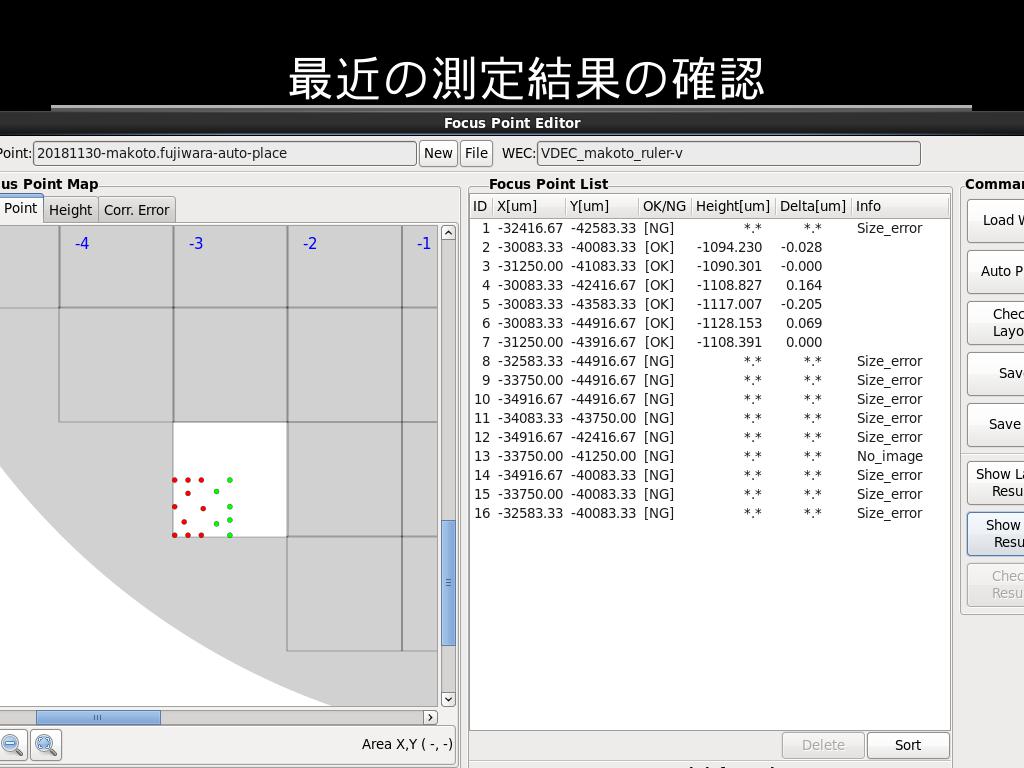Click the WEC input field

point(728,153)
